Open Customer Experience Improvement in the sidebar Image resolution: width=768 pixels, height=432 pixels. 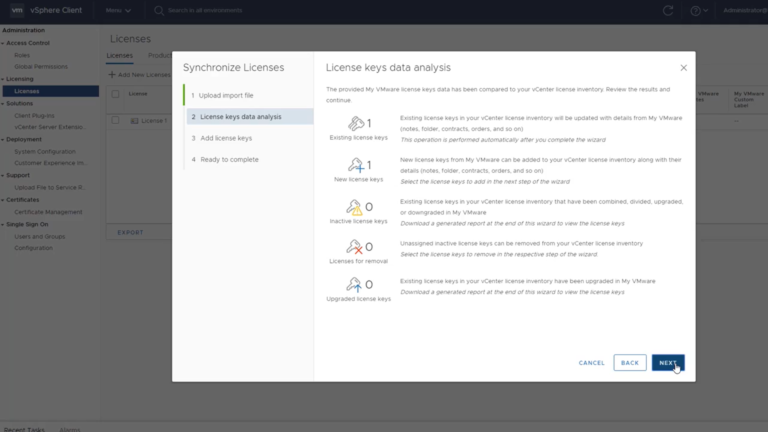51,163
